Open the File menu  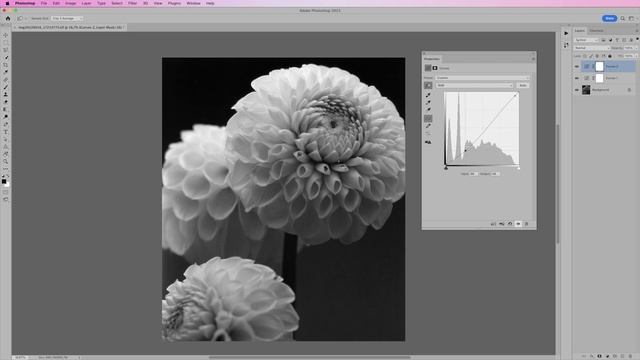click(44, 3)
